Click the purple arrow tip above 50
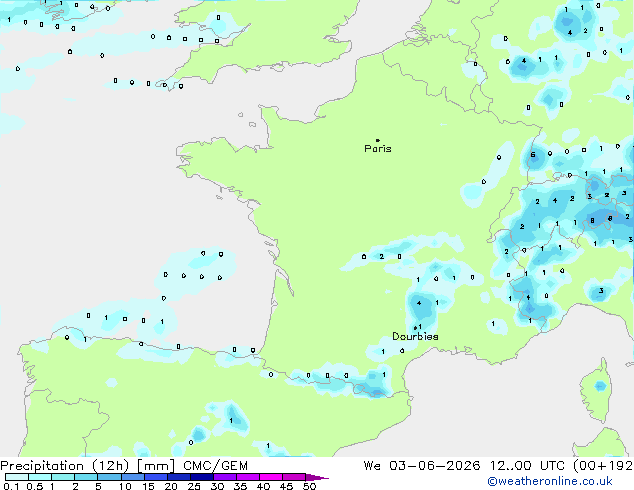This screenshot has height=490, width=634. (317, 477)
